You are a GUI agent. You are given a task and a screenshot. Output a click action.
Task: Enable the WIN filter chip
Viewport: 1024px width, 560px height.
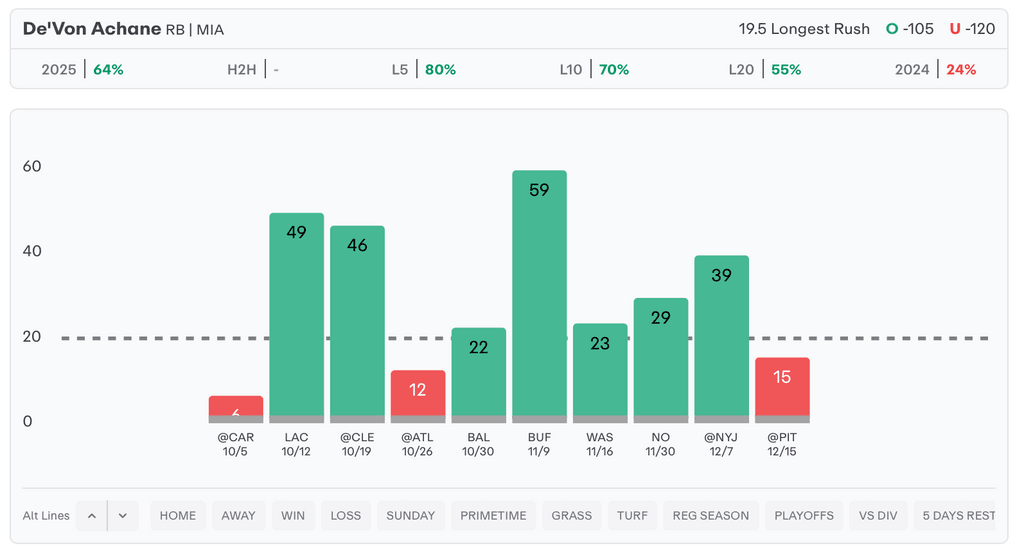pyautogui.click(x=293, y=516)
